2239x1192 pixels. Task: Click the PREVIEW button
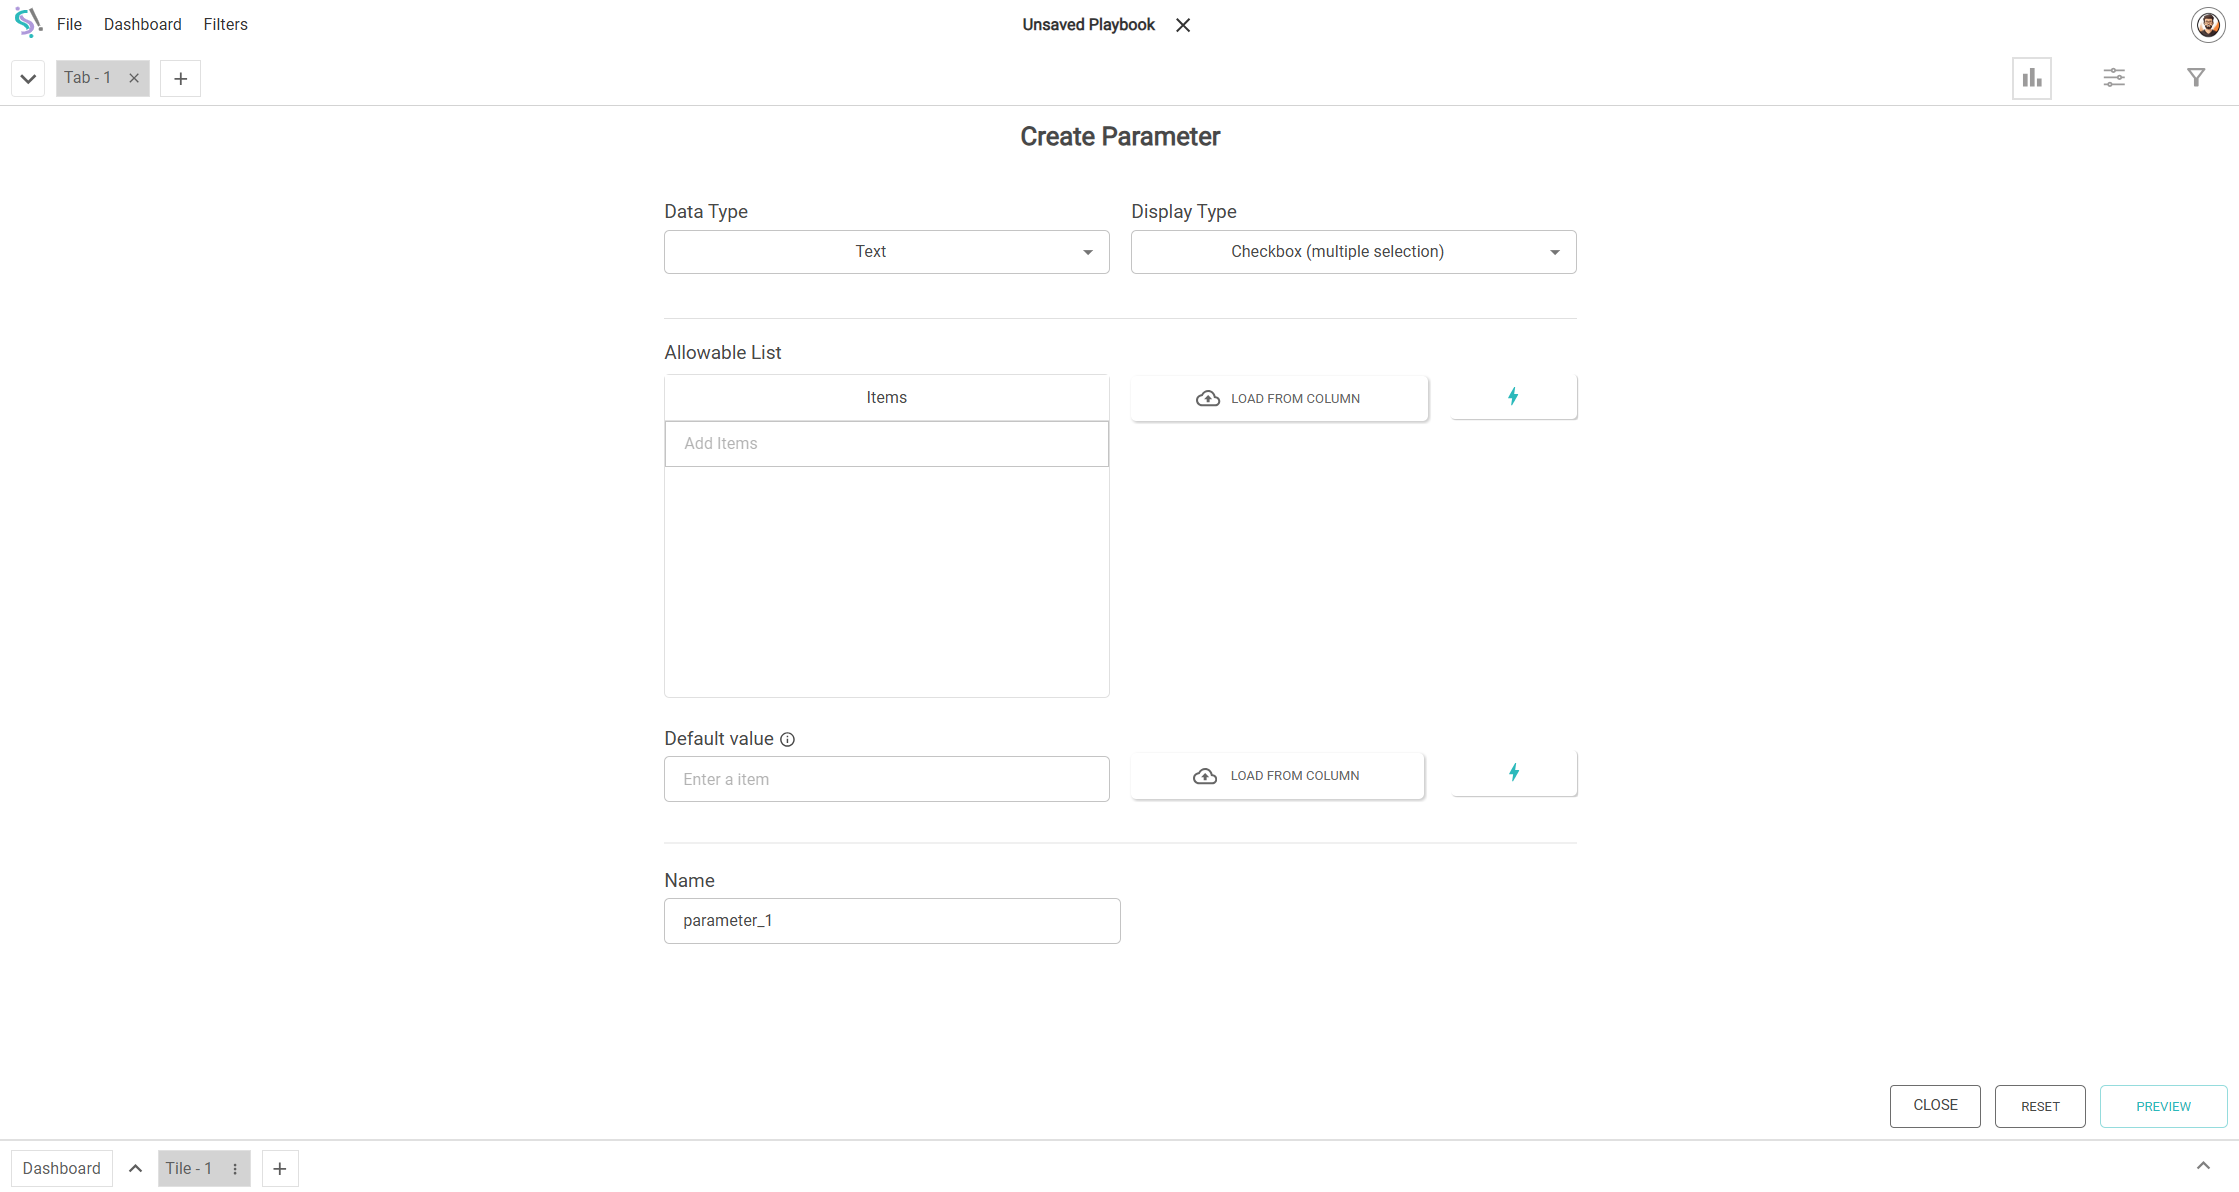coord(2162,1106)
